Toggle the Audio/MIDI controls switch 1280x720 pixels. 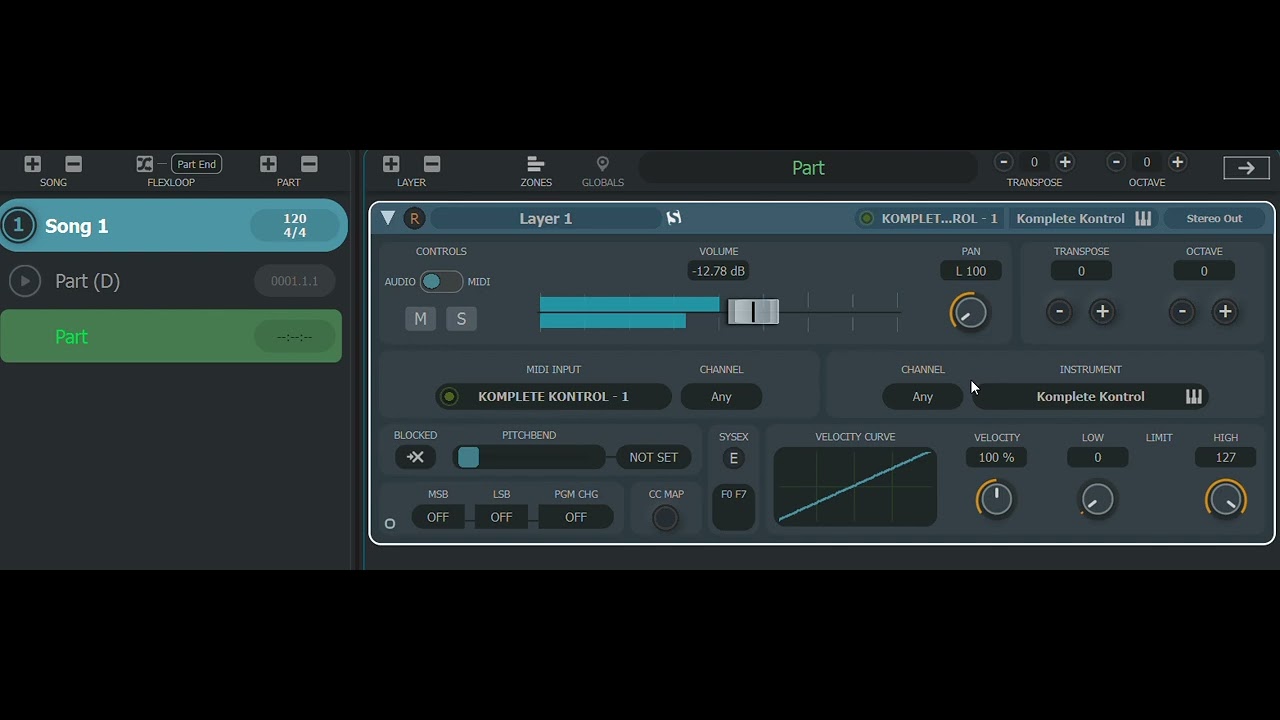pyautogui.click(x=440, y=282)
